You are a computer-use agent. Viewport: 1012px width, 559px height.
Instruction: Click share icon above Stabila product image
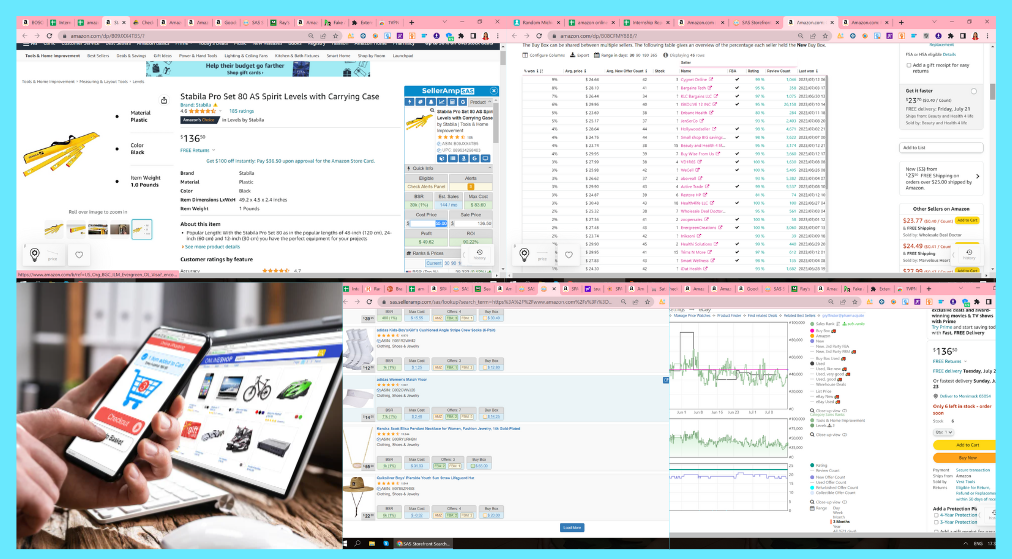click(164, 101)
